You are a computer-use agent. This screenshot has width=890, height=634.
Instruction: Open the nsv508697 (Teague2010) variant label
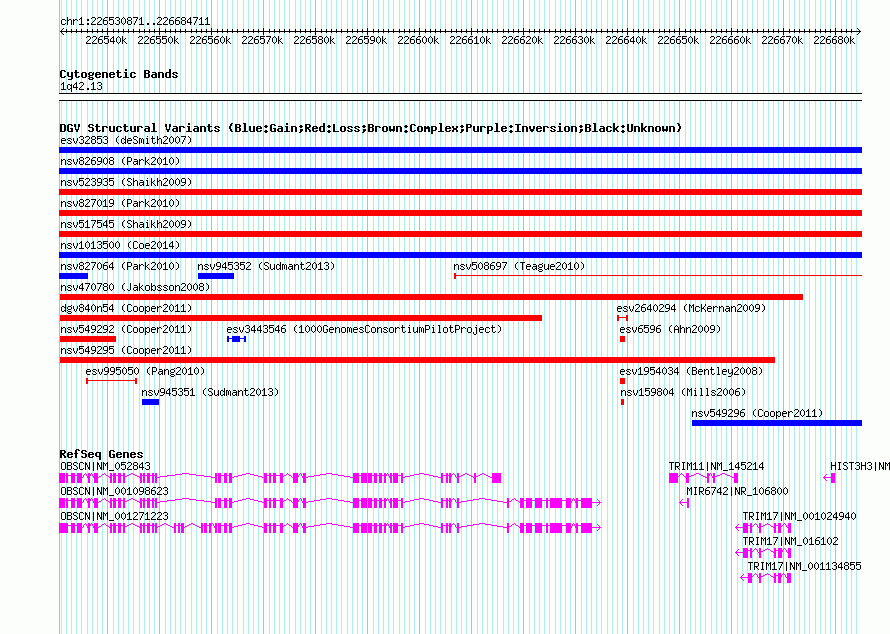coord(519,266)
